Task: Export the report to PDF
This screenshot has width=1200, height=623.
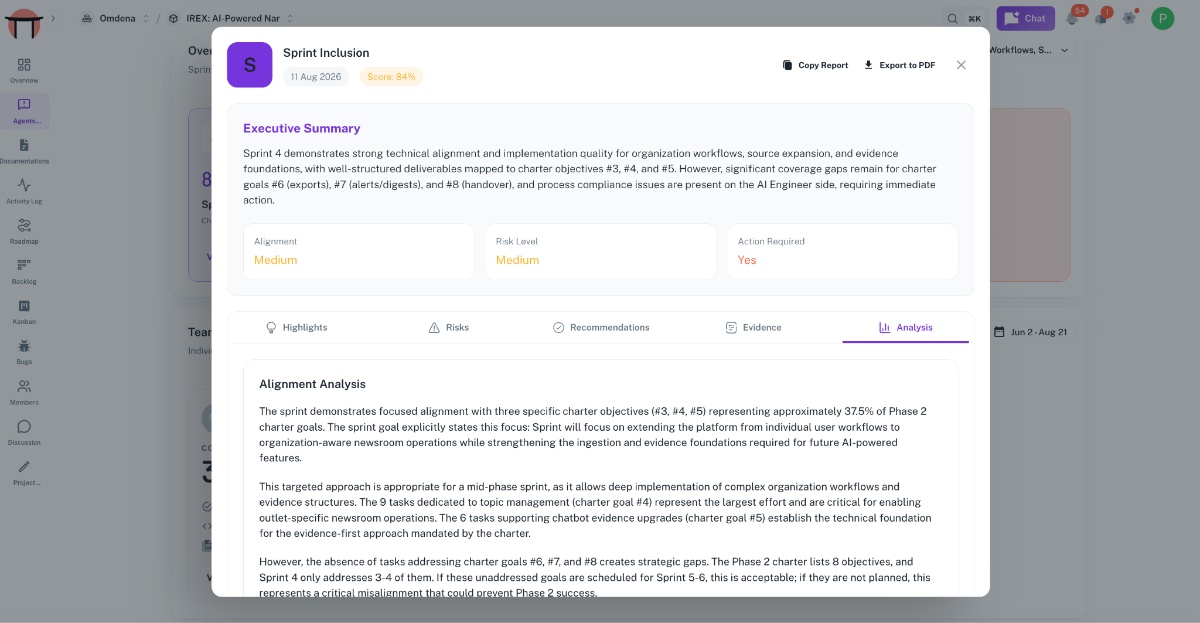Action: [899, 65]
